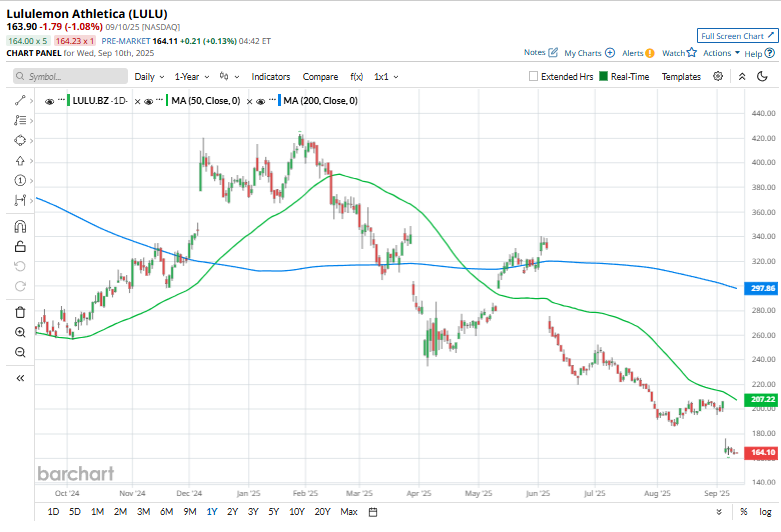Click the blue MA (200) color swatch
The height and width of the screenshot is (532, 781).
point(280,101)
